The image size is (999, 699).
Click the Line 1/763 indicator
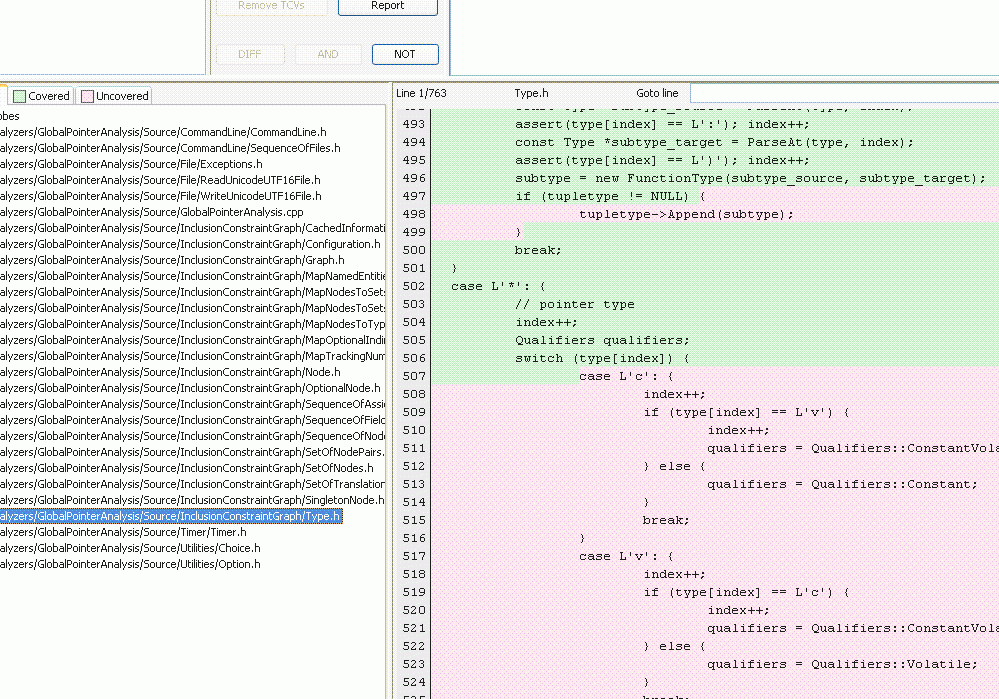point(420,92)
